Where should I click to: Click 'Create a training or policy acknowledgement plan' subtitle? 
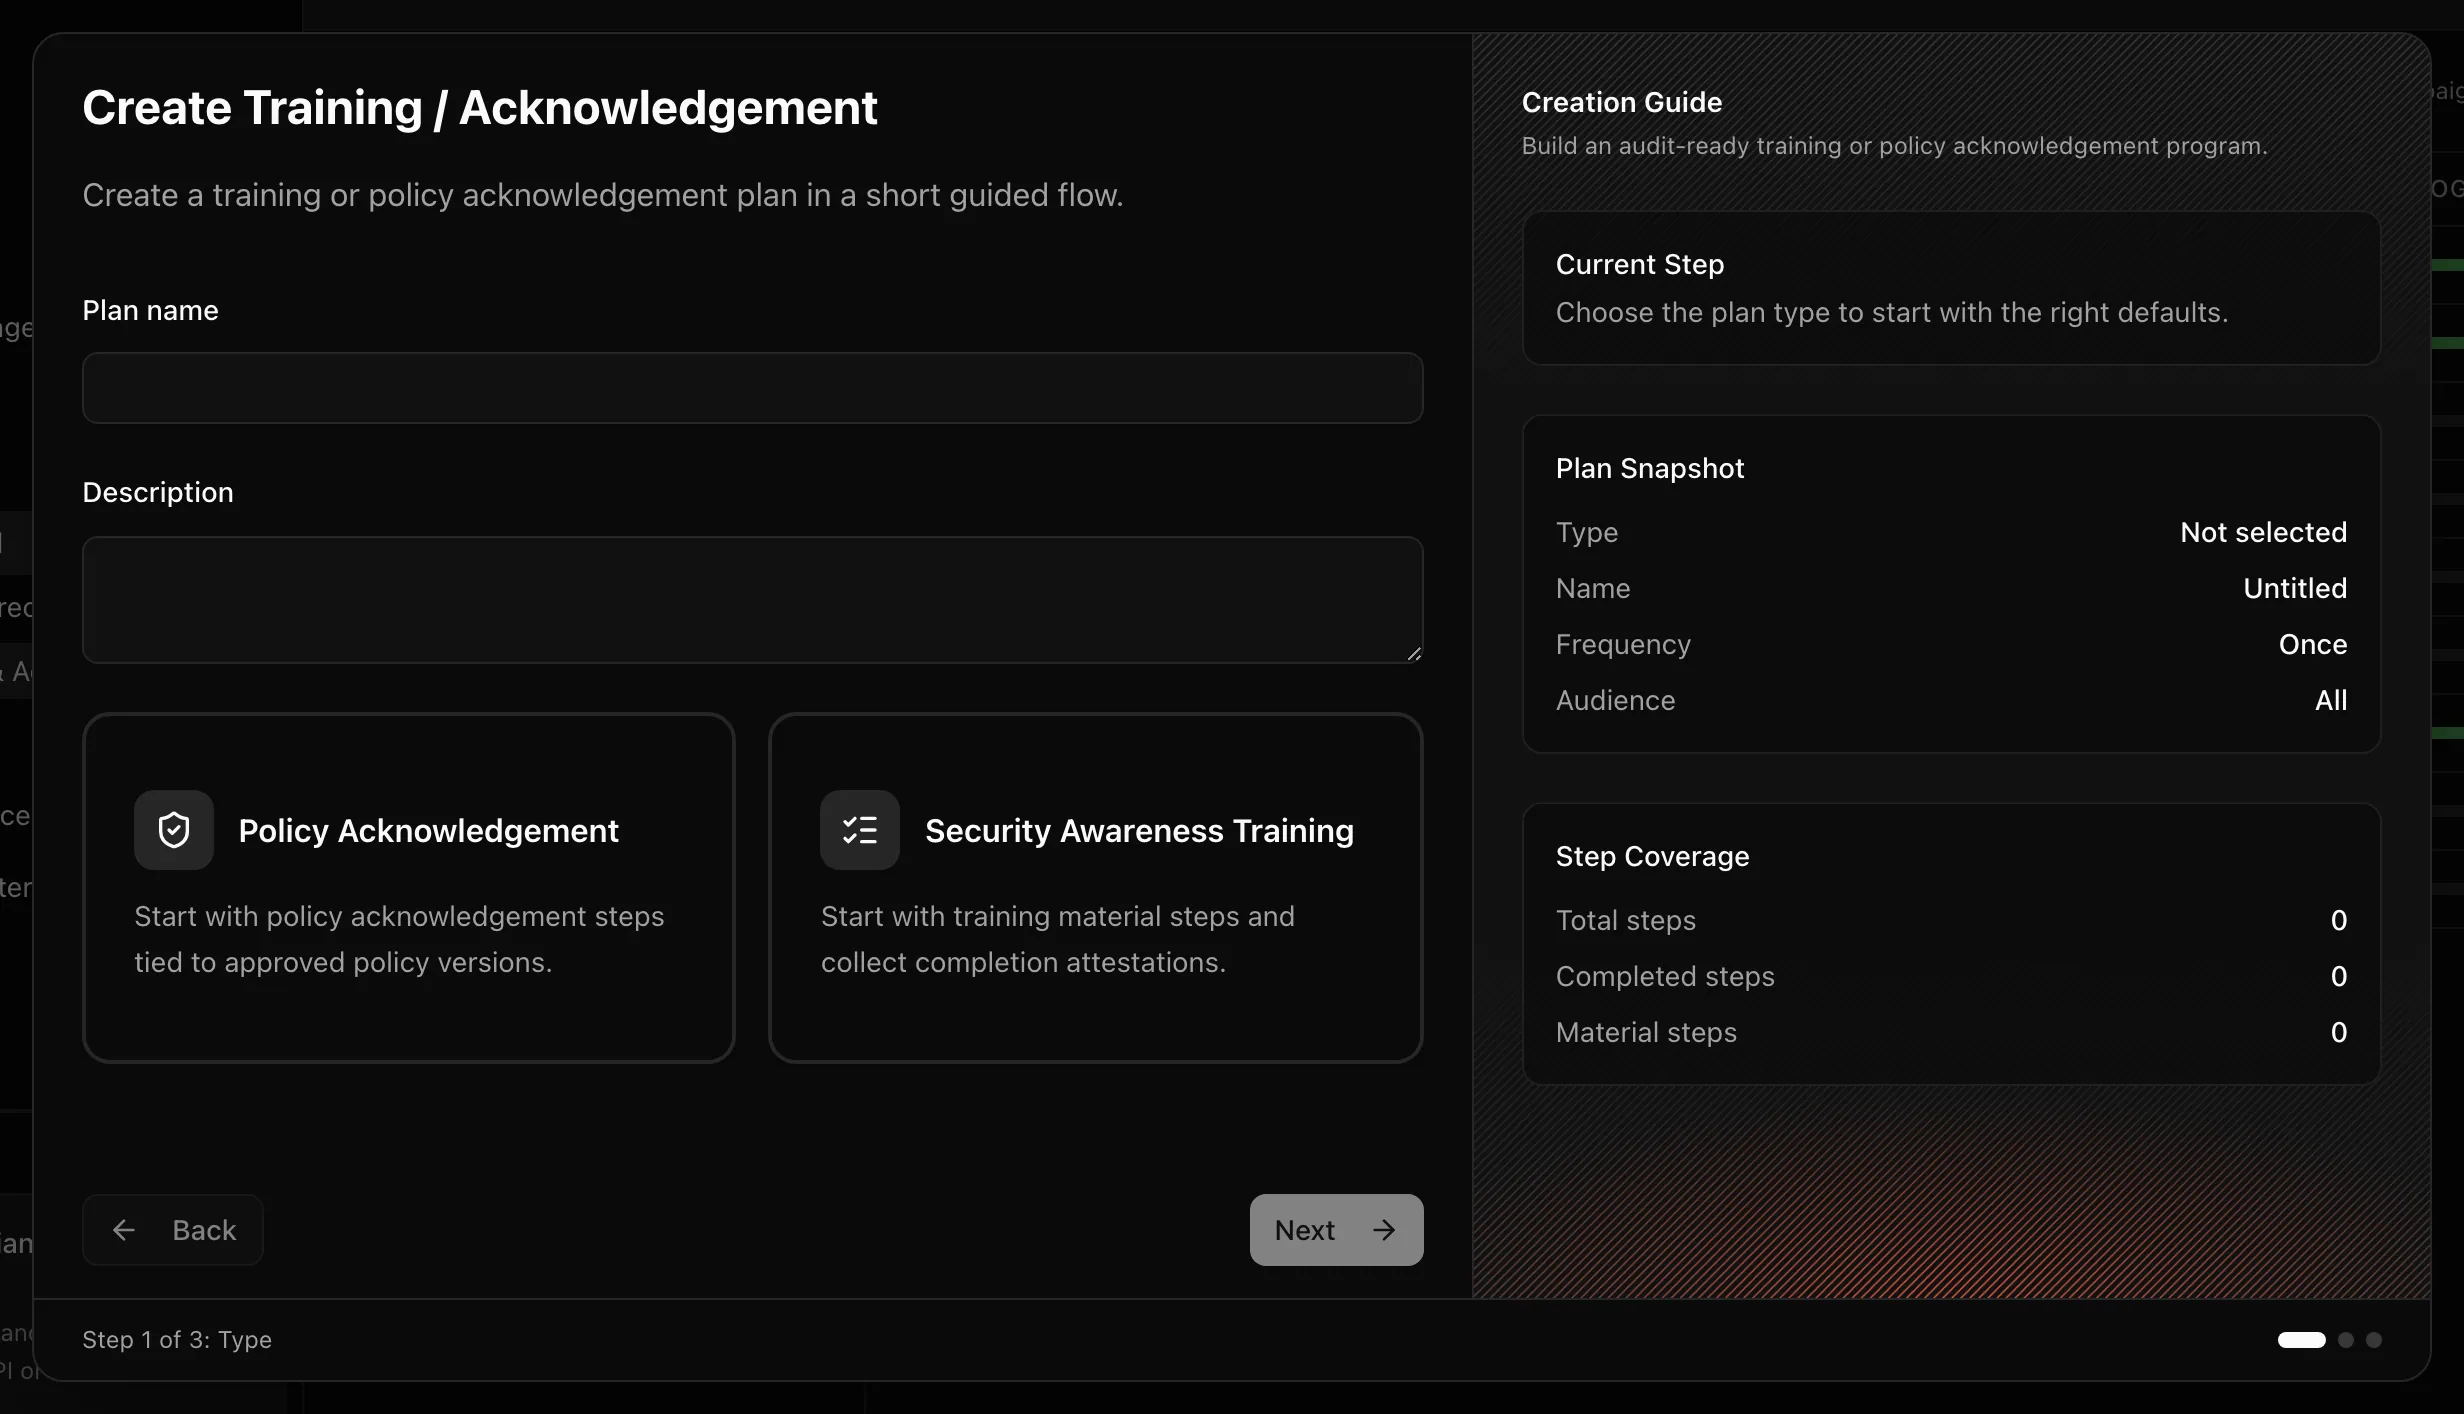pos(603,195)
